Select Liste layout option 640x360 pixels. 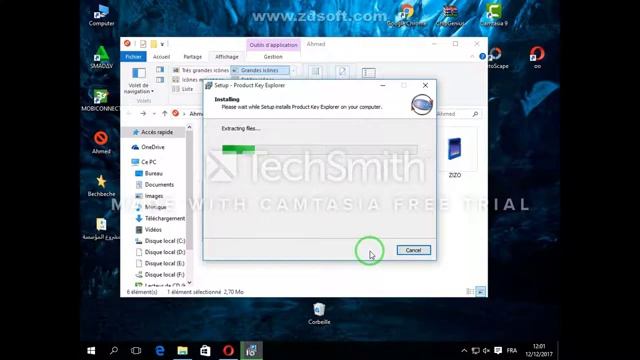point(182,89)
